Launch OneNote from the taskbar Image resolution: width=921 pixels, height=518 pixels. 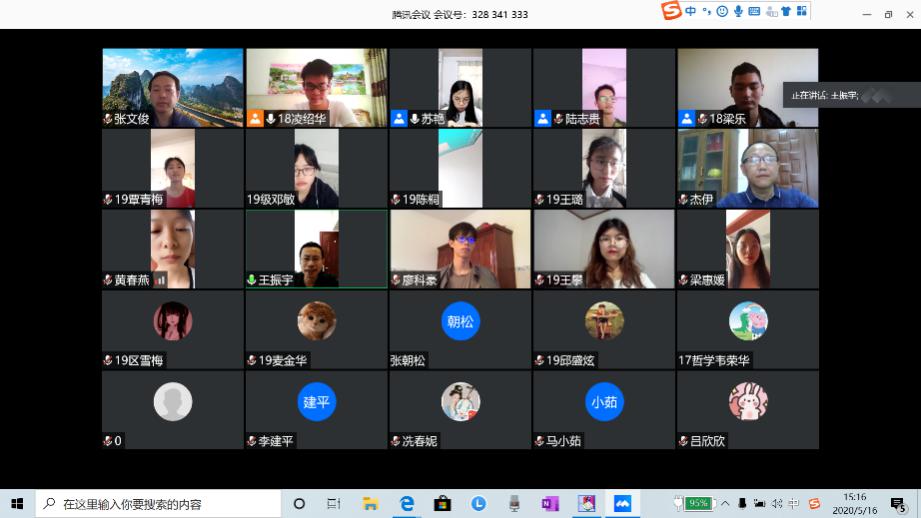pyautogui.click(x=550, y=503)
